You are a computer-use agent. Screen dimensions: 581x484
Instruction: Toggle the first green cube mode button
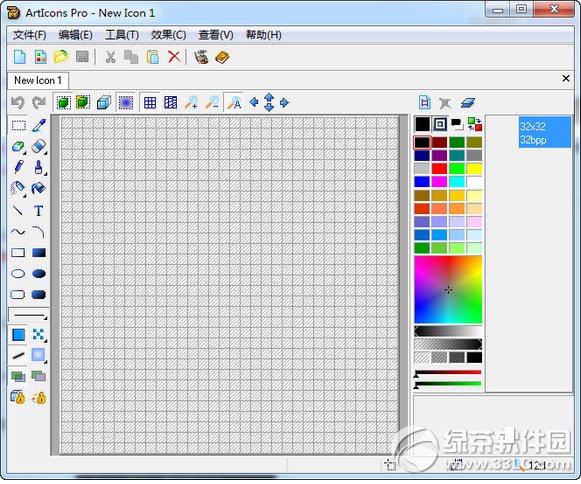coord(63,103)
